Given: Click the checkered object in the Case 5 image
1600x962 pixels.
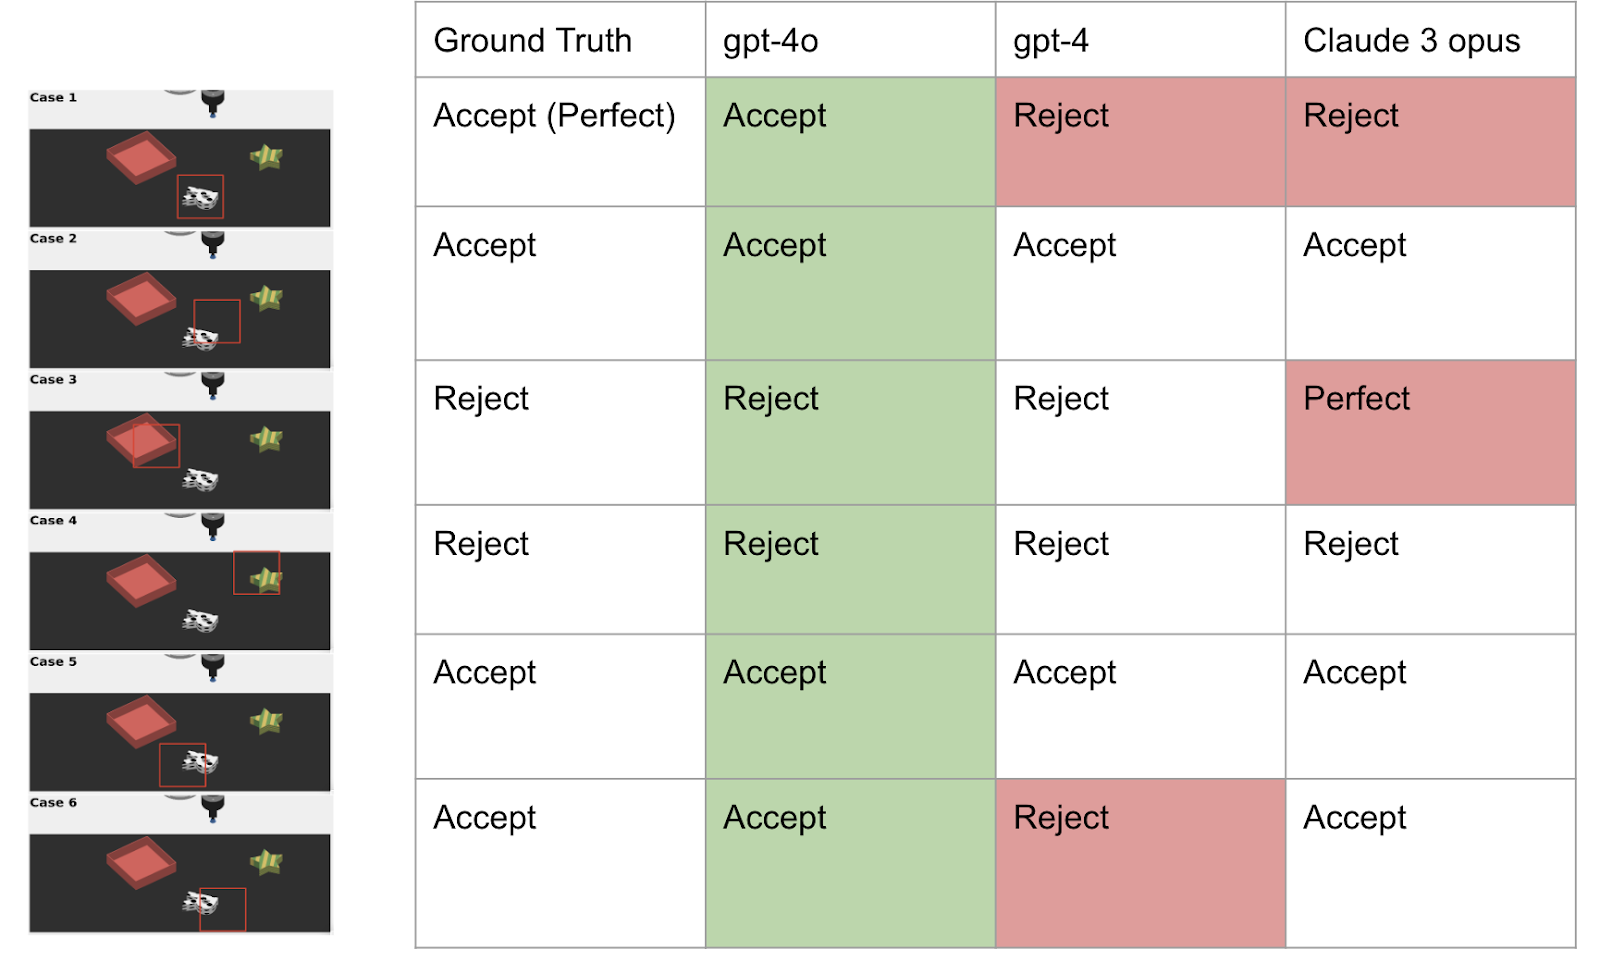Looking at the screenshot, I should [x=200, y=764].
